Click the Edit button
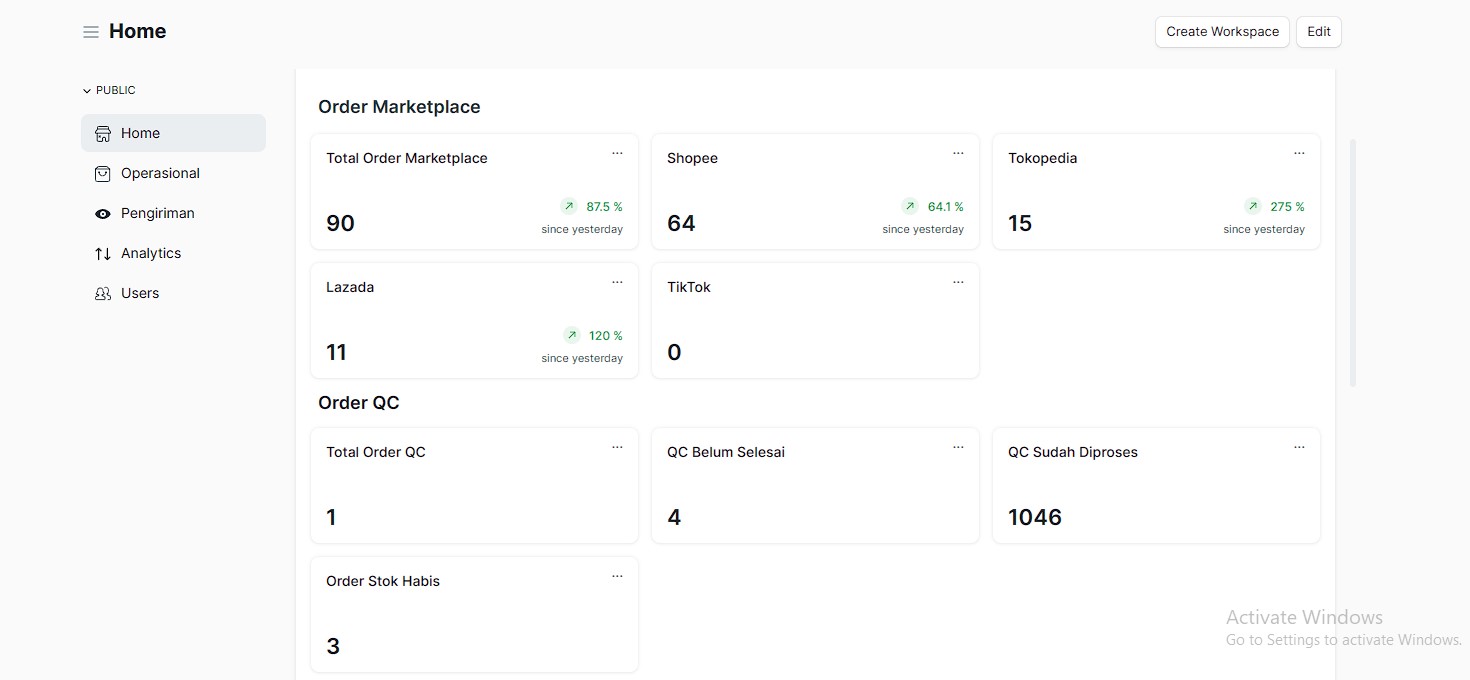 [1318, 32]
